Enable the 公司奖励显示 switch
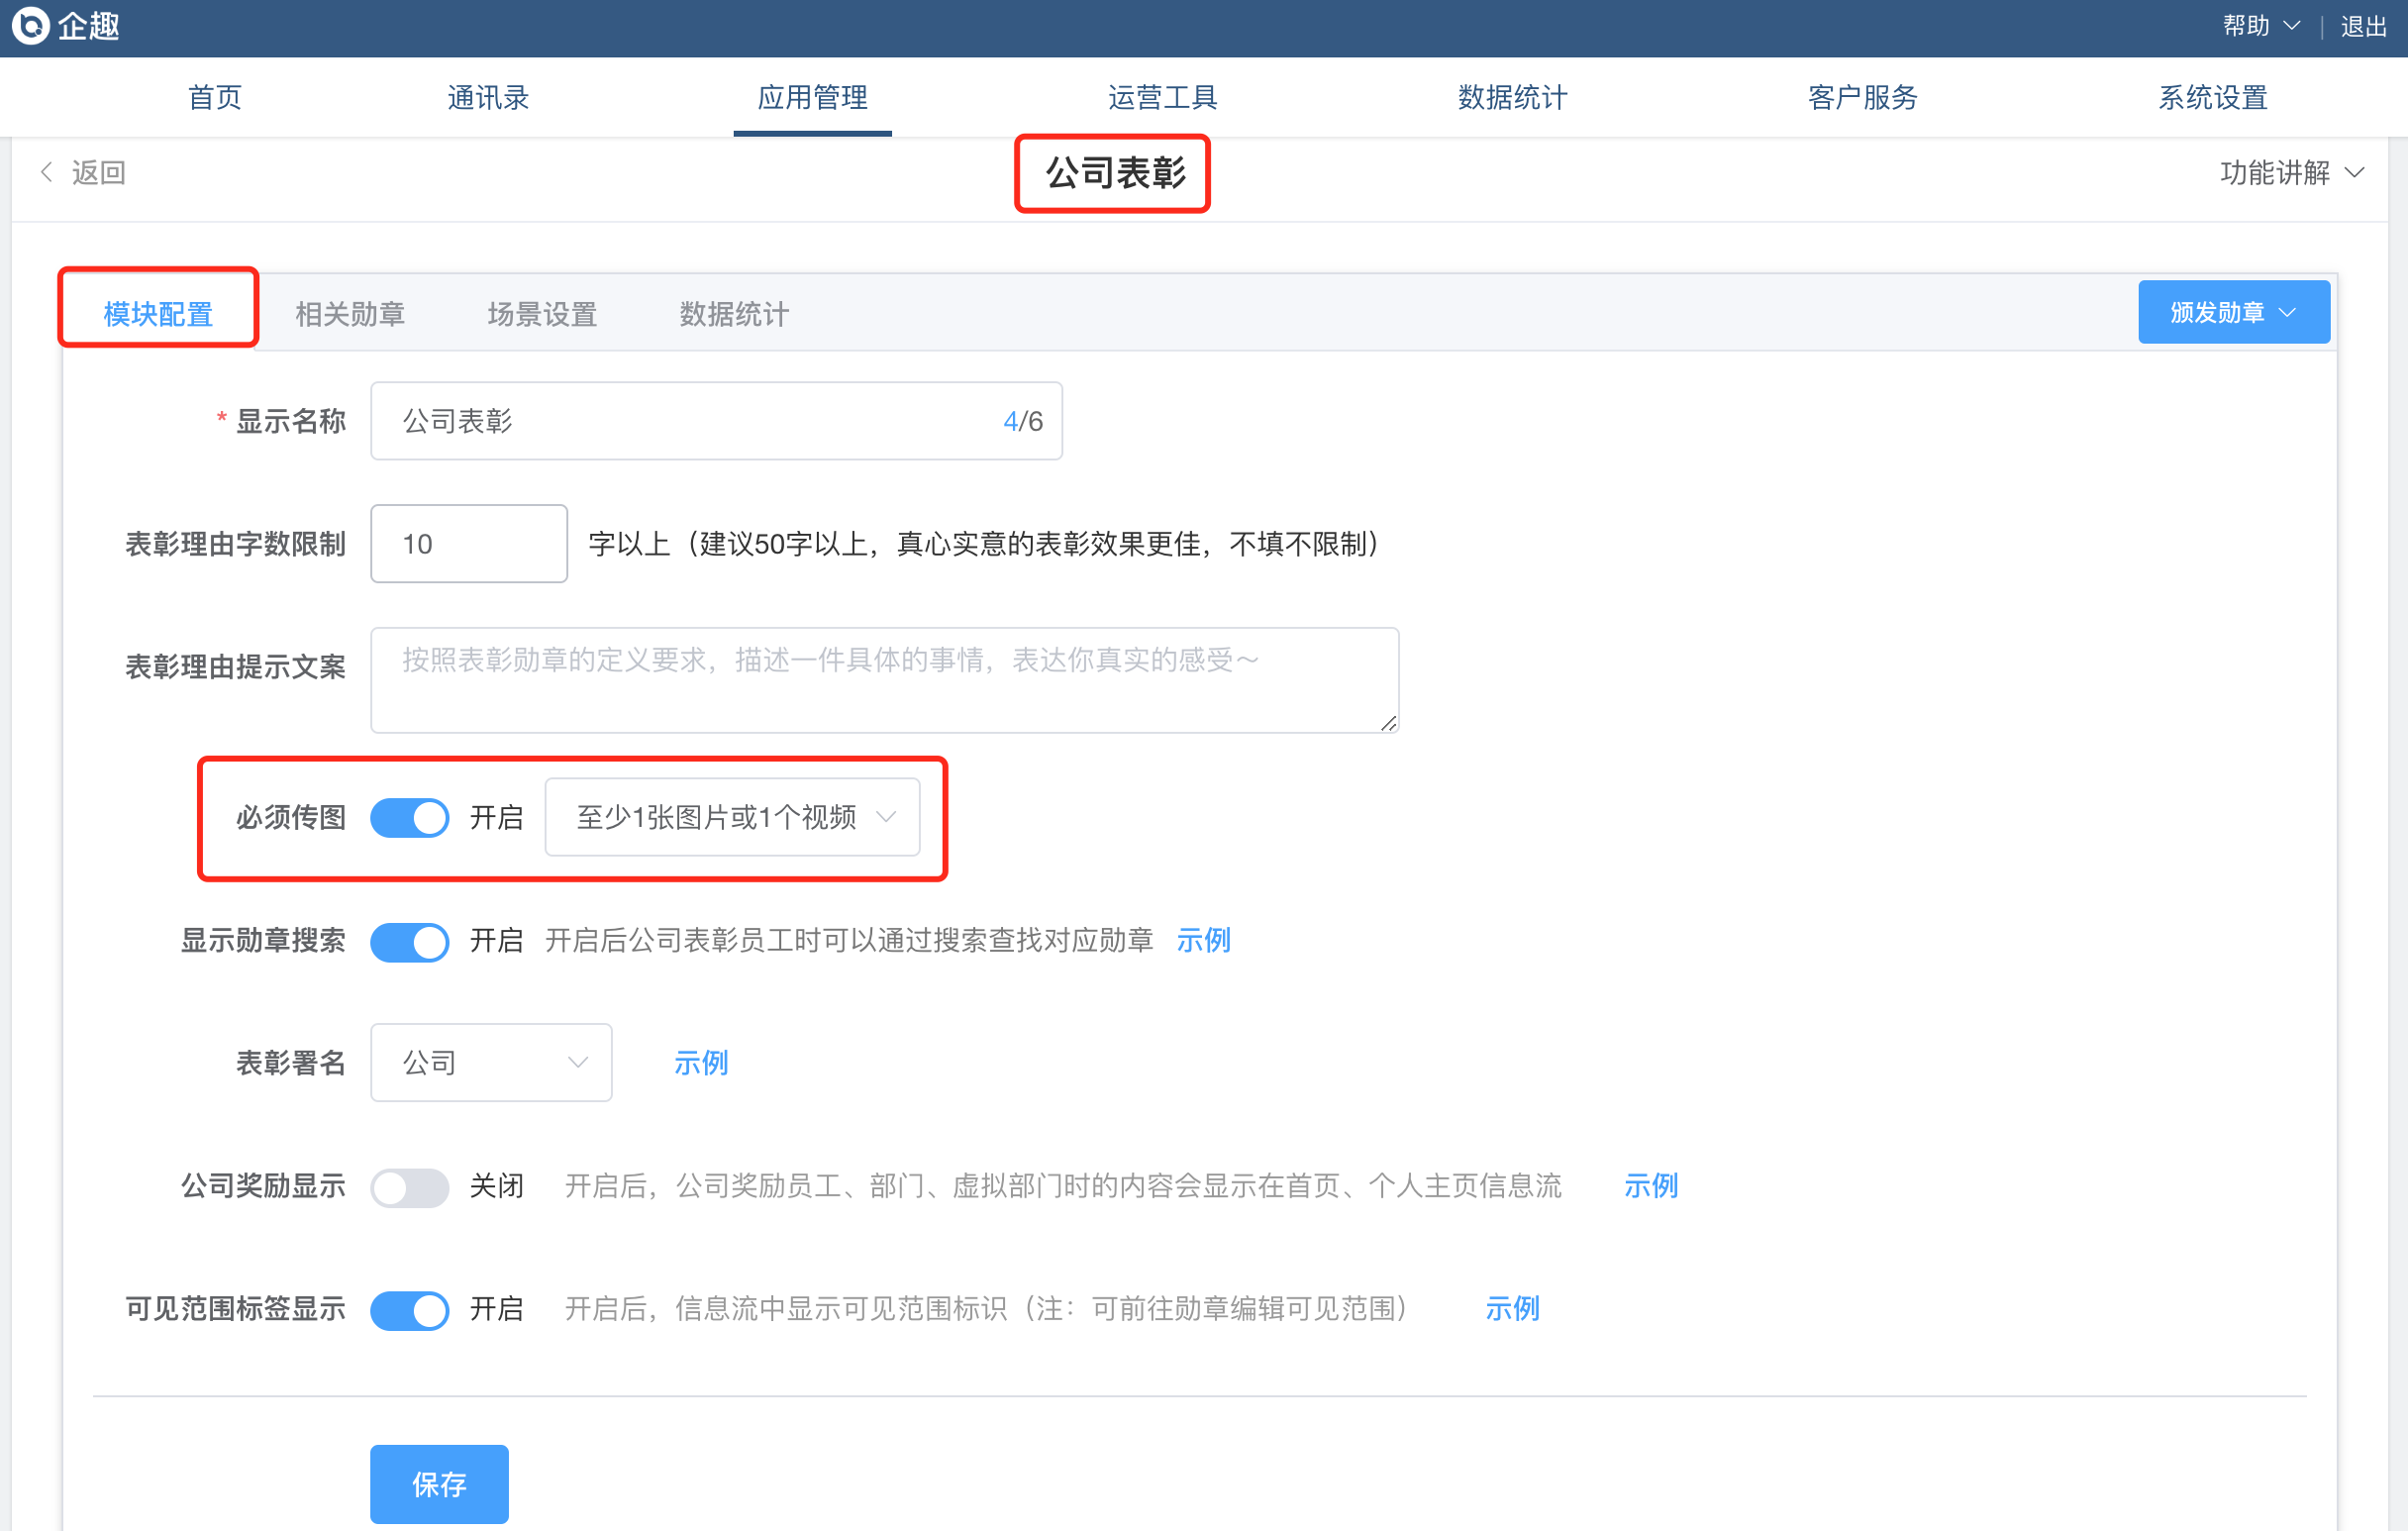Viewport: 2408px width, 1531px height. (x=410, y=1186)
